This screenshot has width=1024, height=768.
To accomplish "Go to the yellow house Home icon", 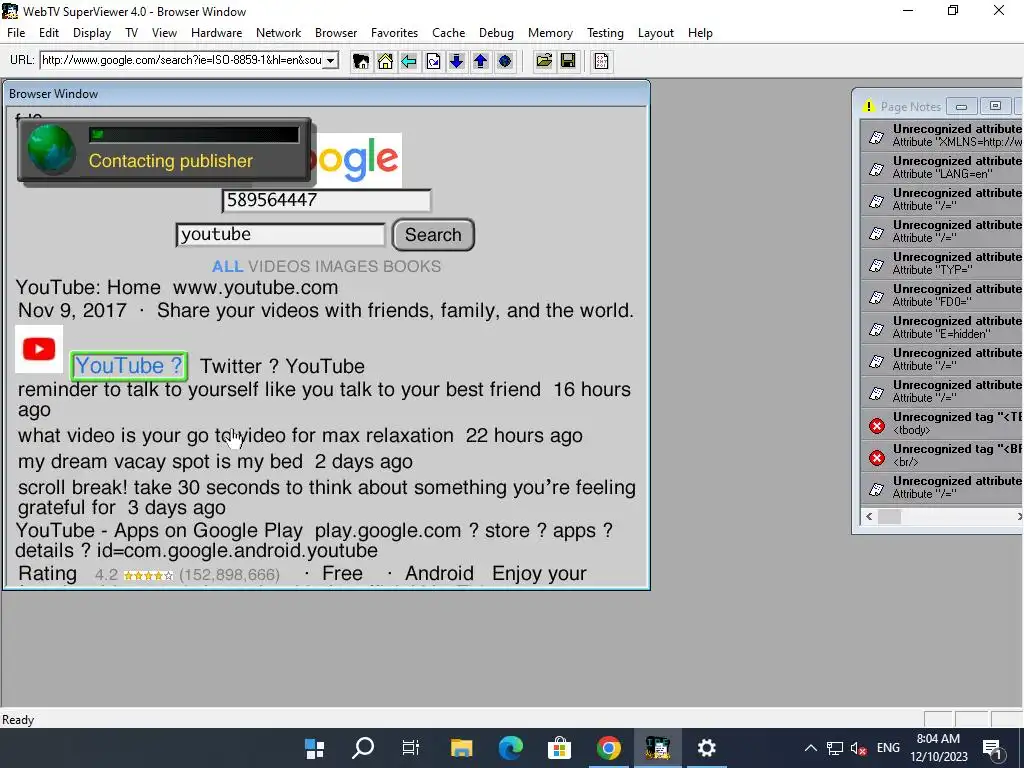I will tap(385, 61).
